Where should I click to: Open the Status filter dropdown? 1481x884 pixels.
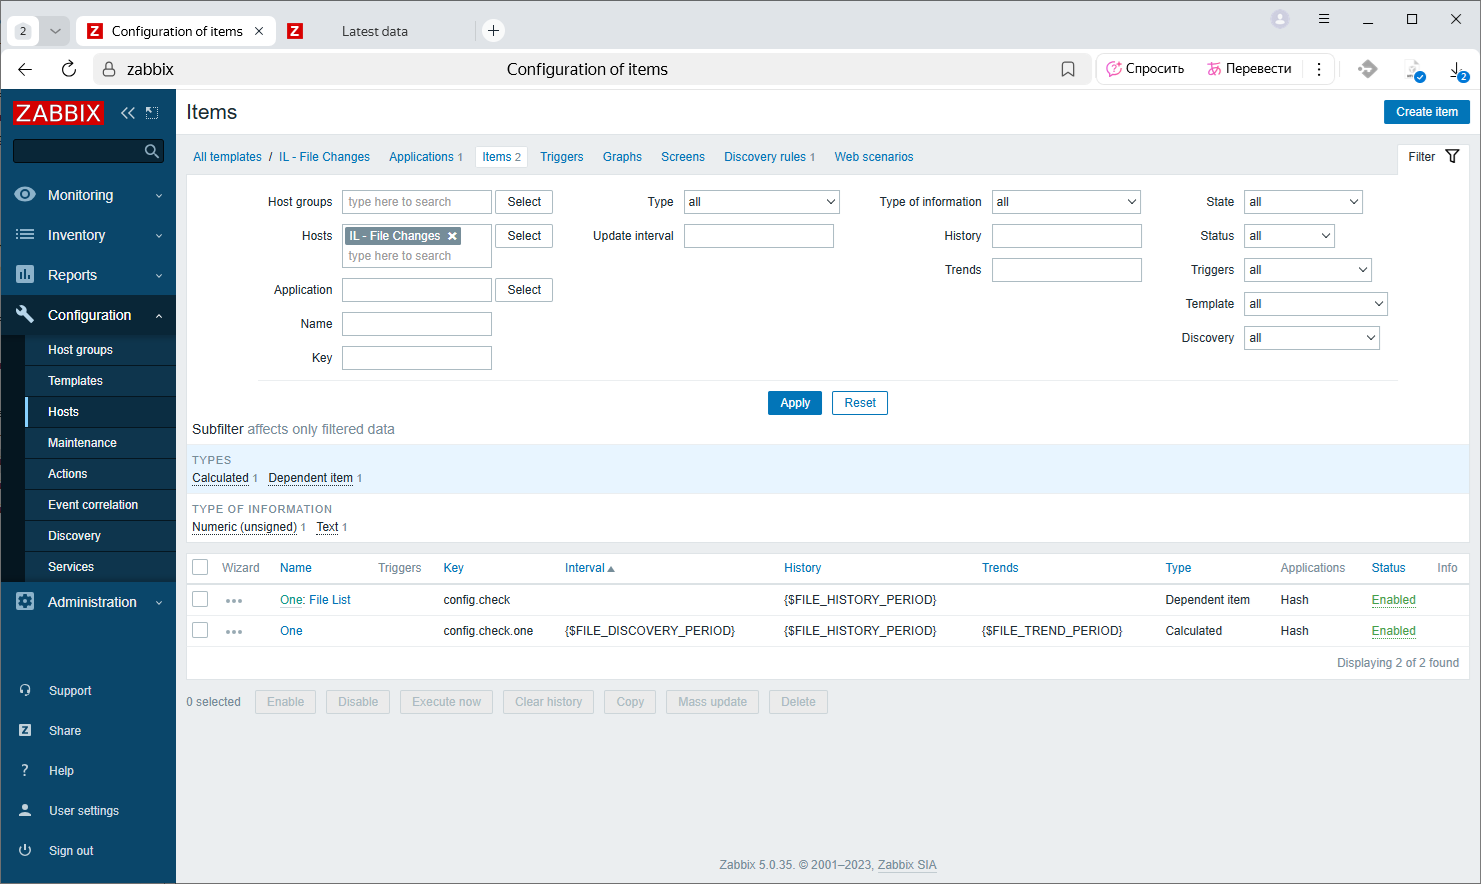pos(1289,236)
